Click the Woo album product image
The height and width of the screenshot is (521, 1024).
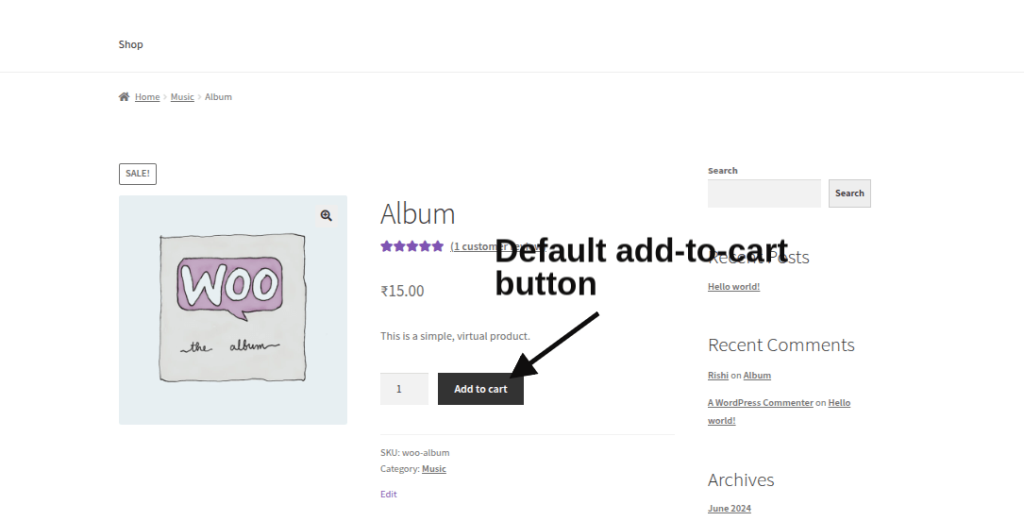pyautogui.click(x=233, y=310)
